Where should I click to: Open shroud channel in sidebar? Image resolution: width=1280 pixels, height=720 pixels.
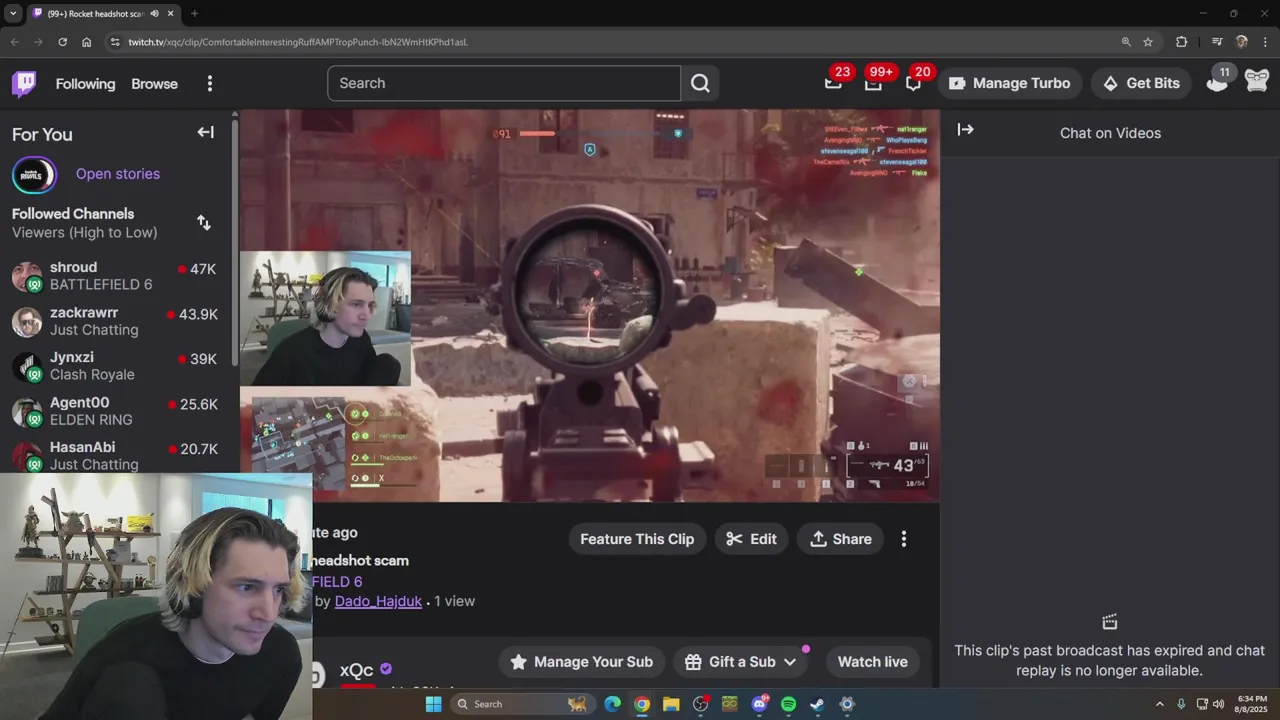point(114,276)
